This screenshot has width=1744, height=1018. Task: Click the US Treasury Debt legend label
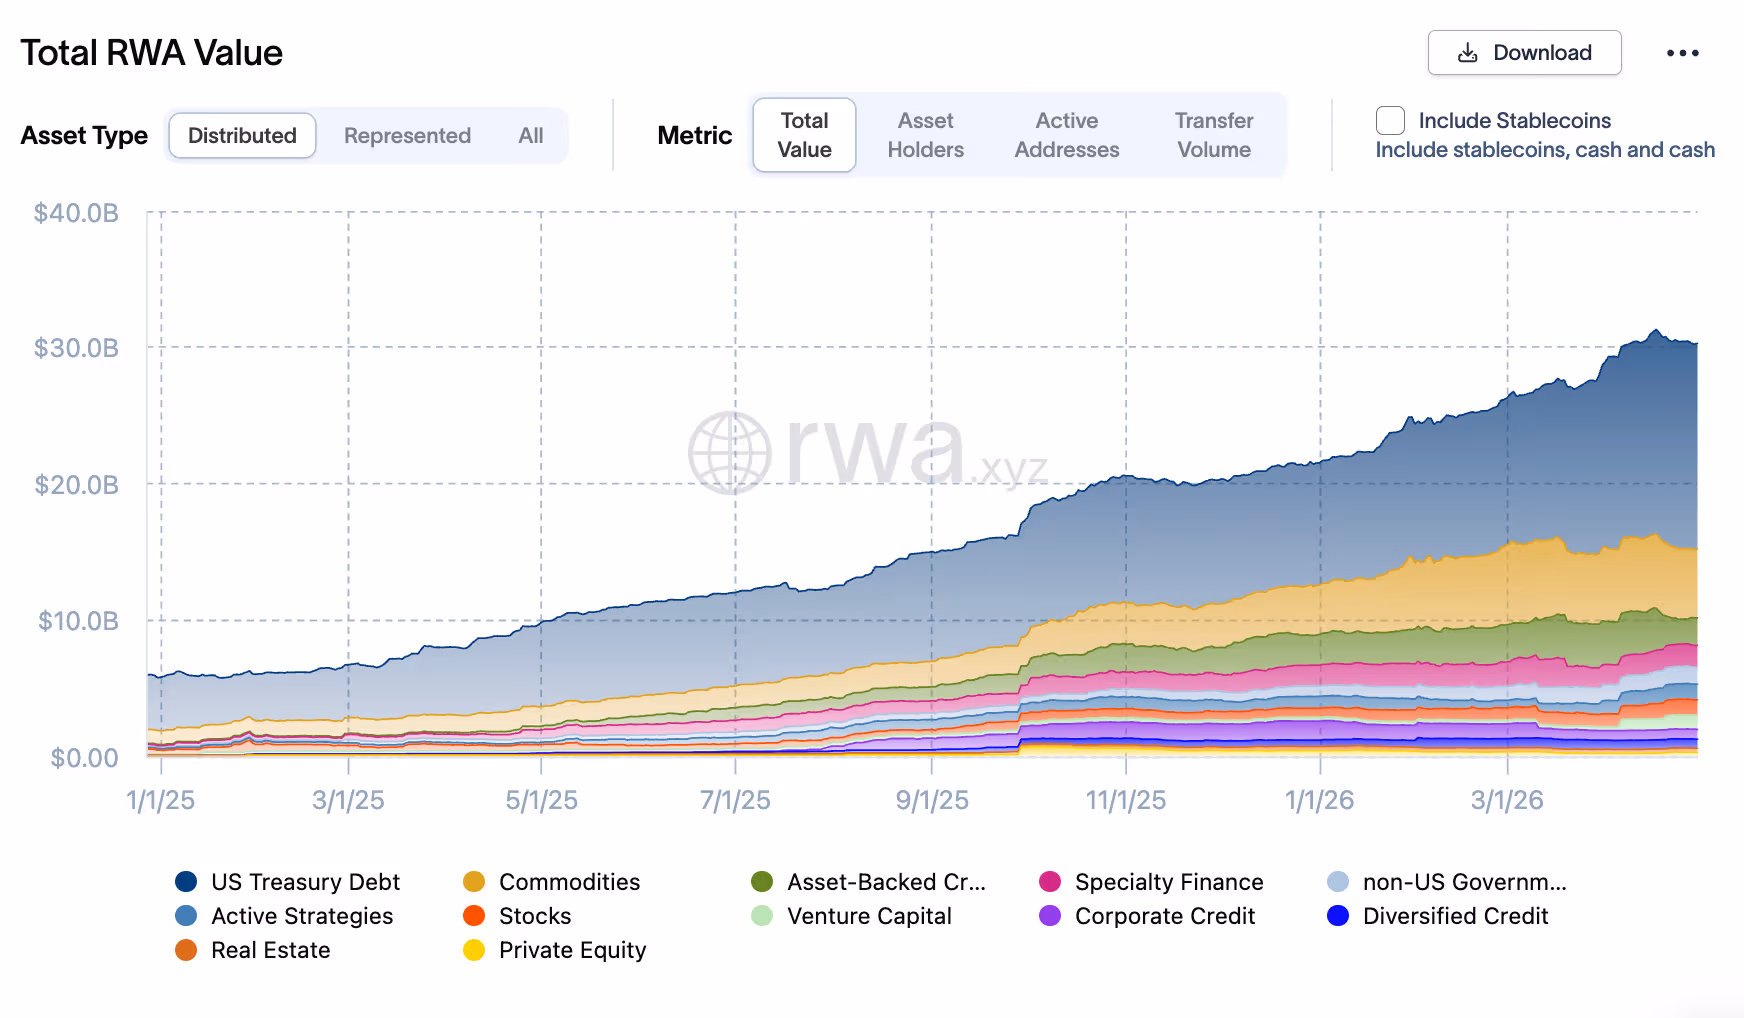pos(305,882)
